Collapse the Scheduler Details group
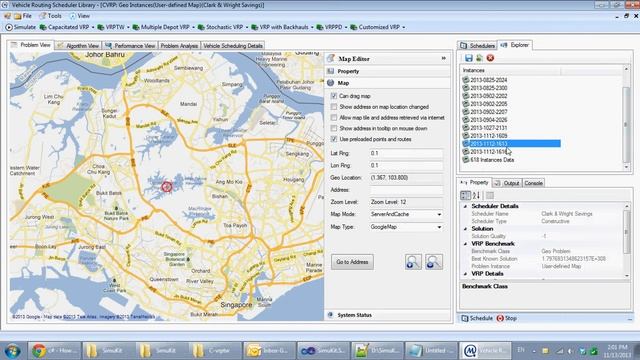This screenshot has width=640, height=360. (465, 206)
